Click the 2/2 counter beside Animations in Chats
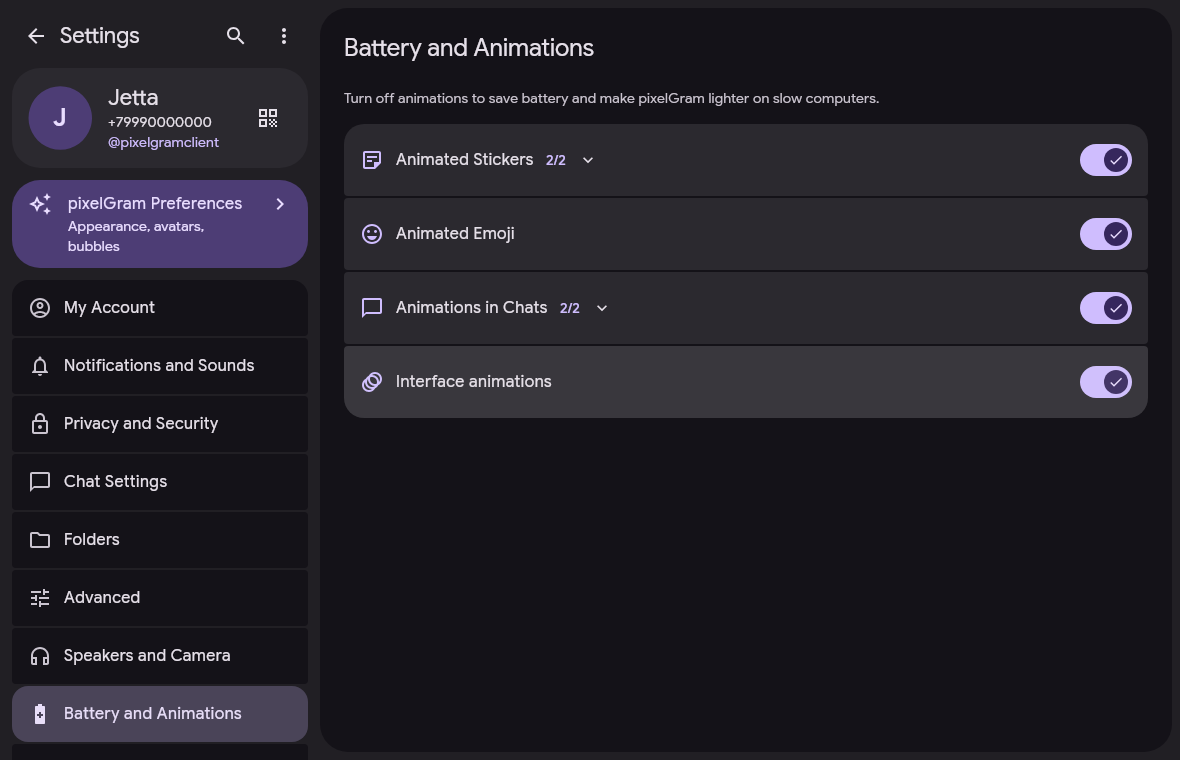 pyautogui.click(x=570, y=309)
